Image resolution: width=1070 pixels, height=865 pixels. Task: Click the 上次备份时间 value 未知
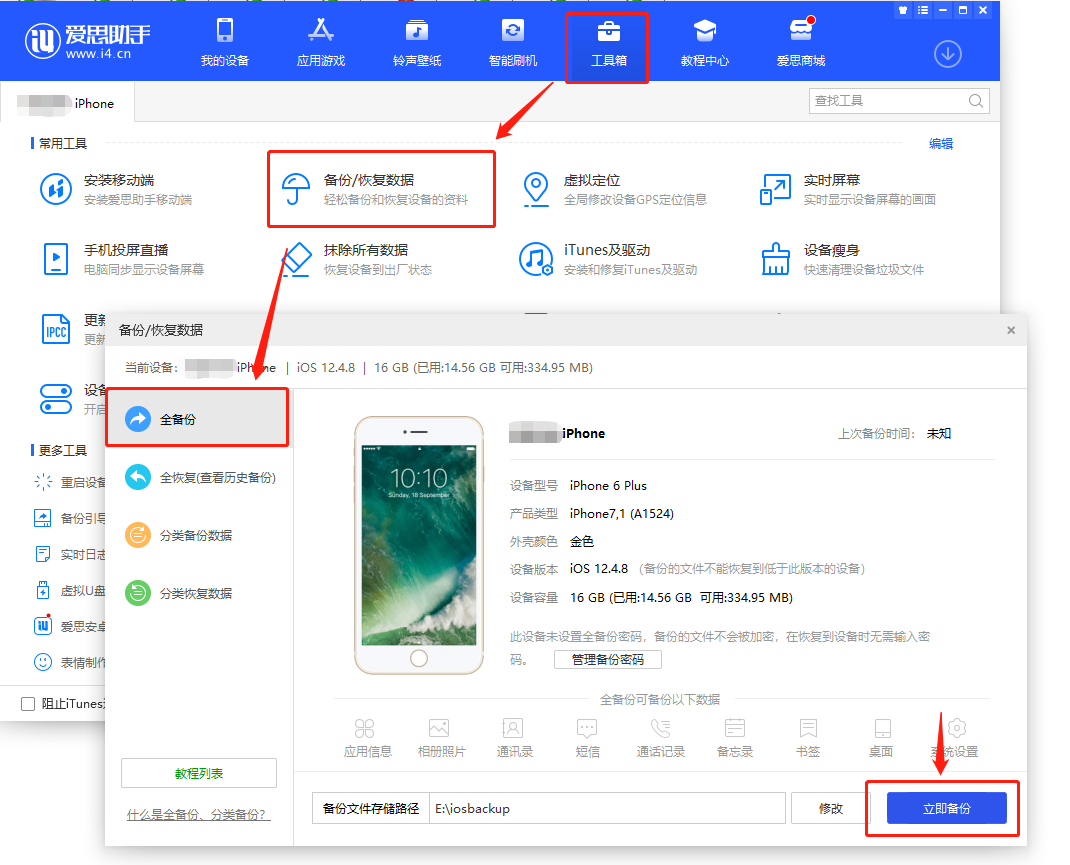938,433
